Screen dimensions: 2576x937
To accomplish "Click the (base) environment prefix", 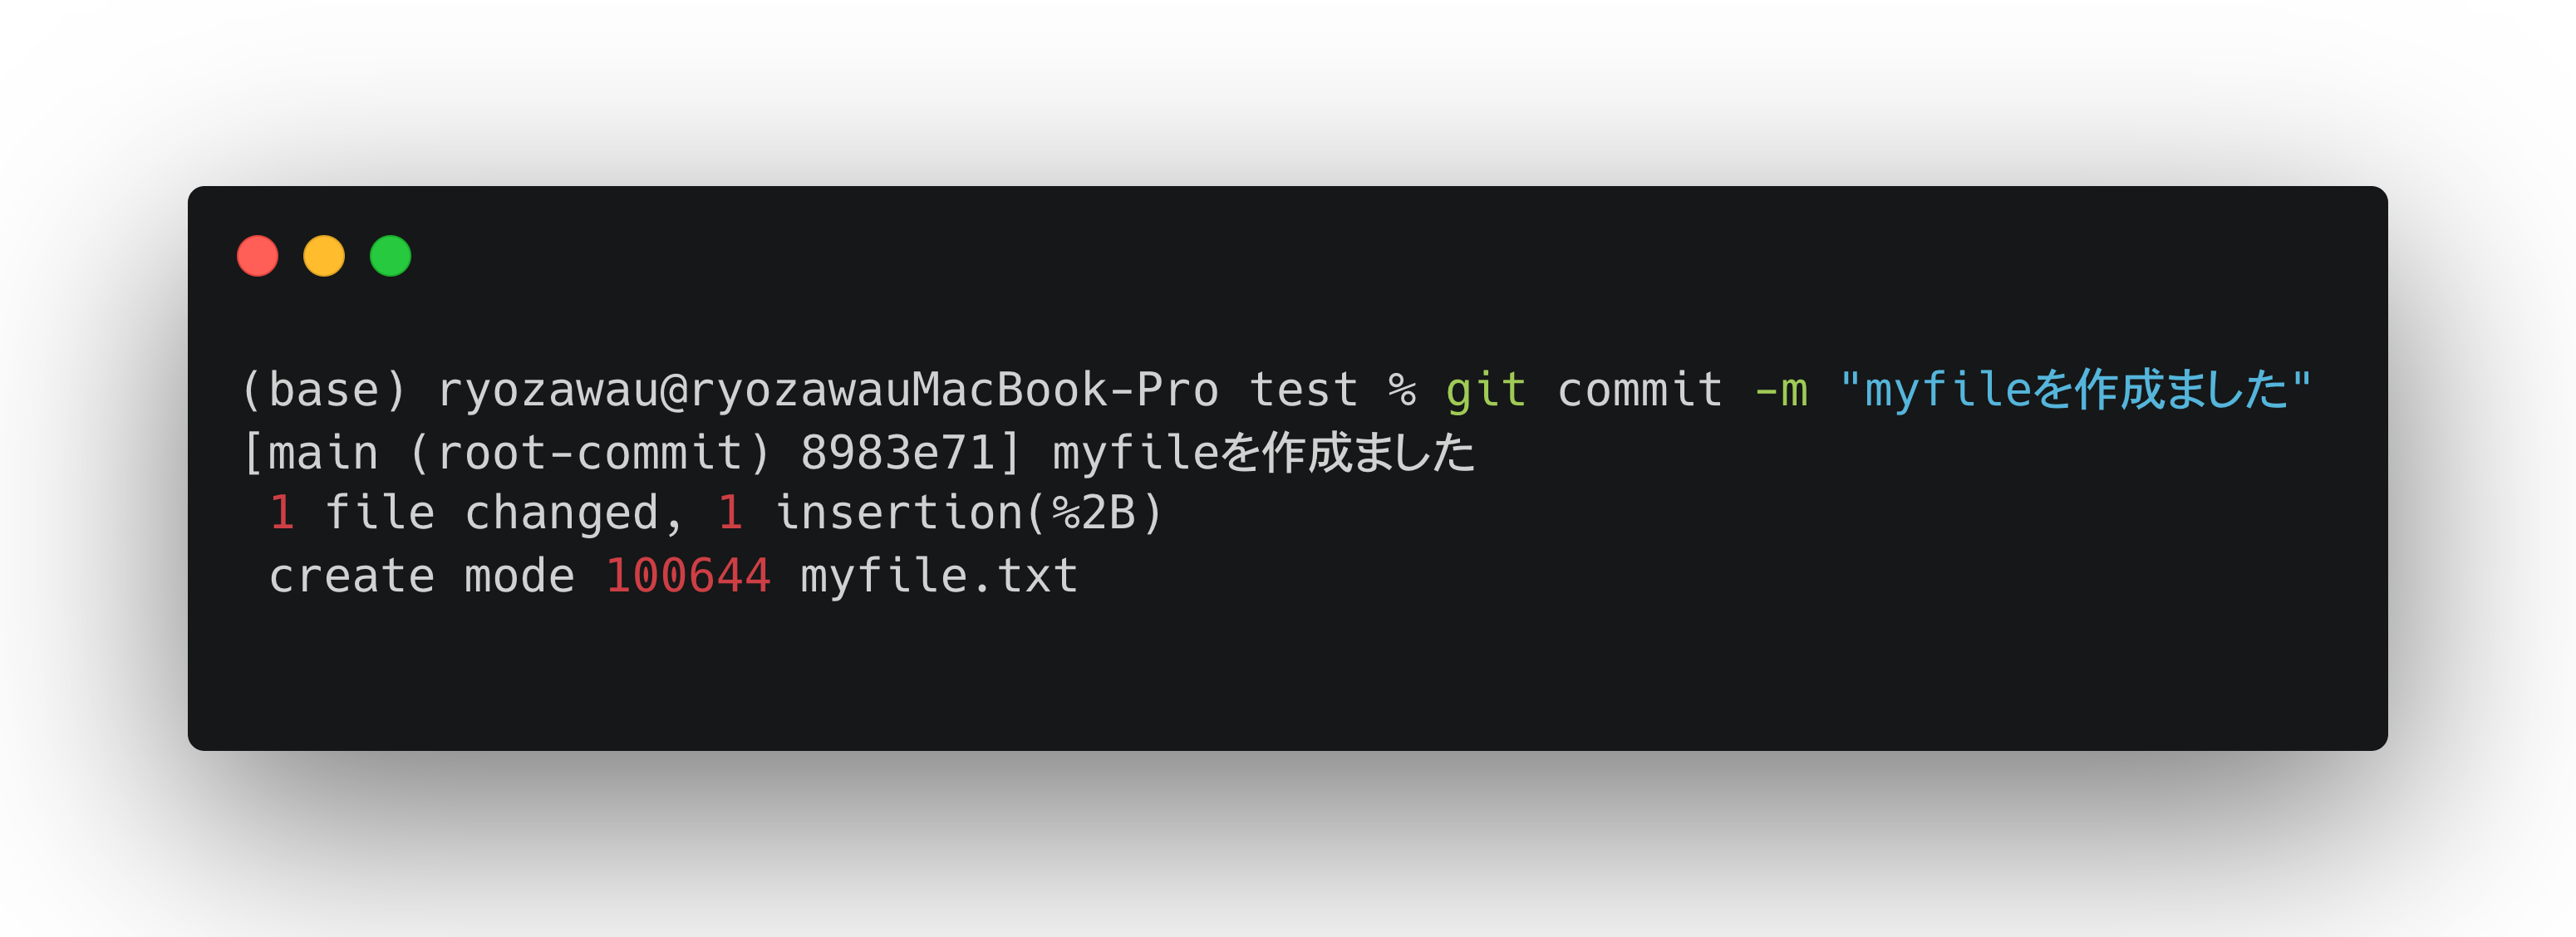I will tap(324, 390).
